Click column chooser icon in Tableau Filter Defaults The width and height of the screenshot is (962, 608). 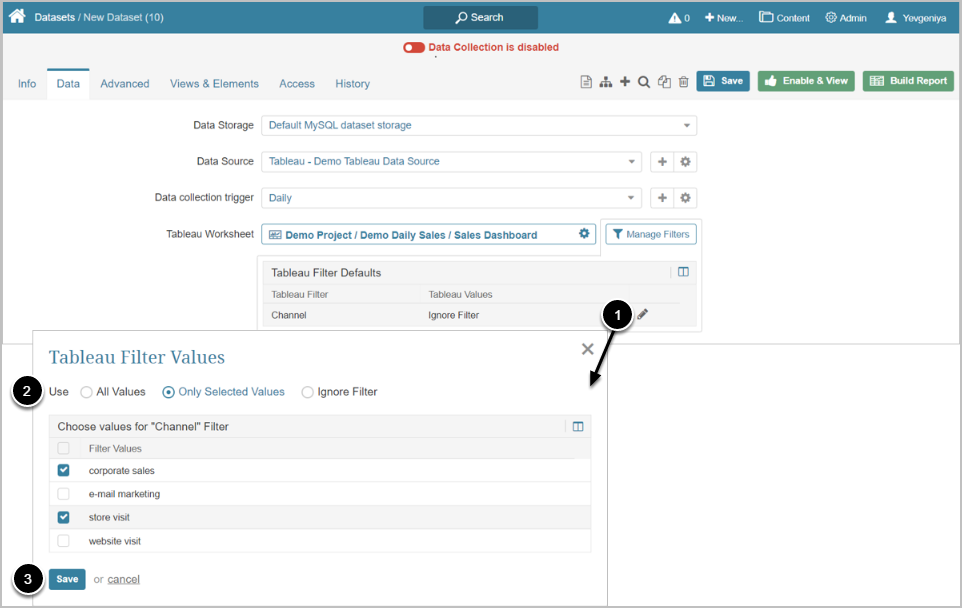point(683,272)
